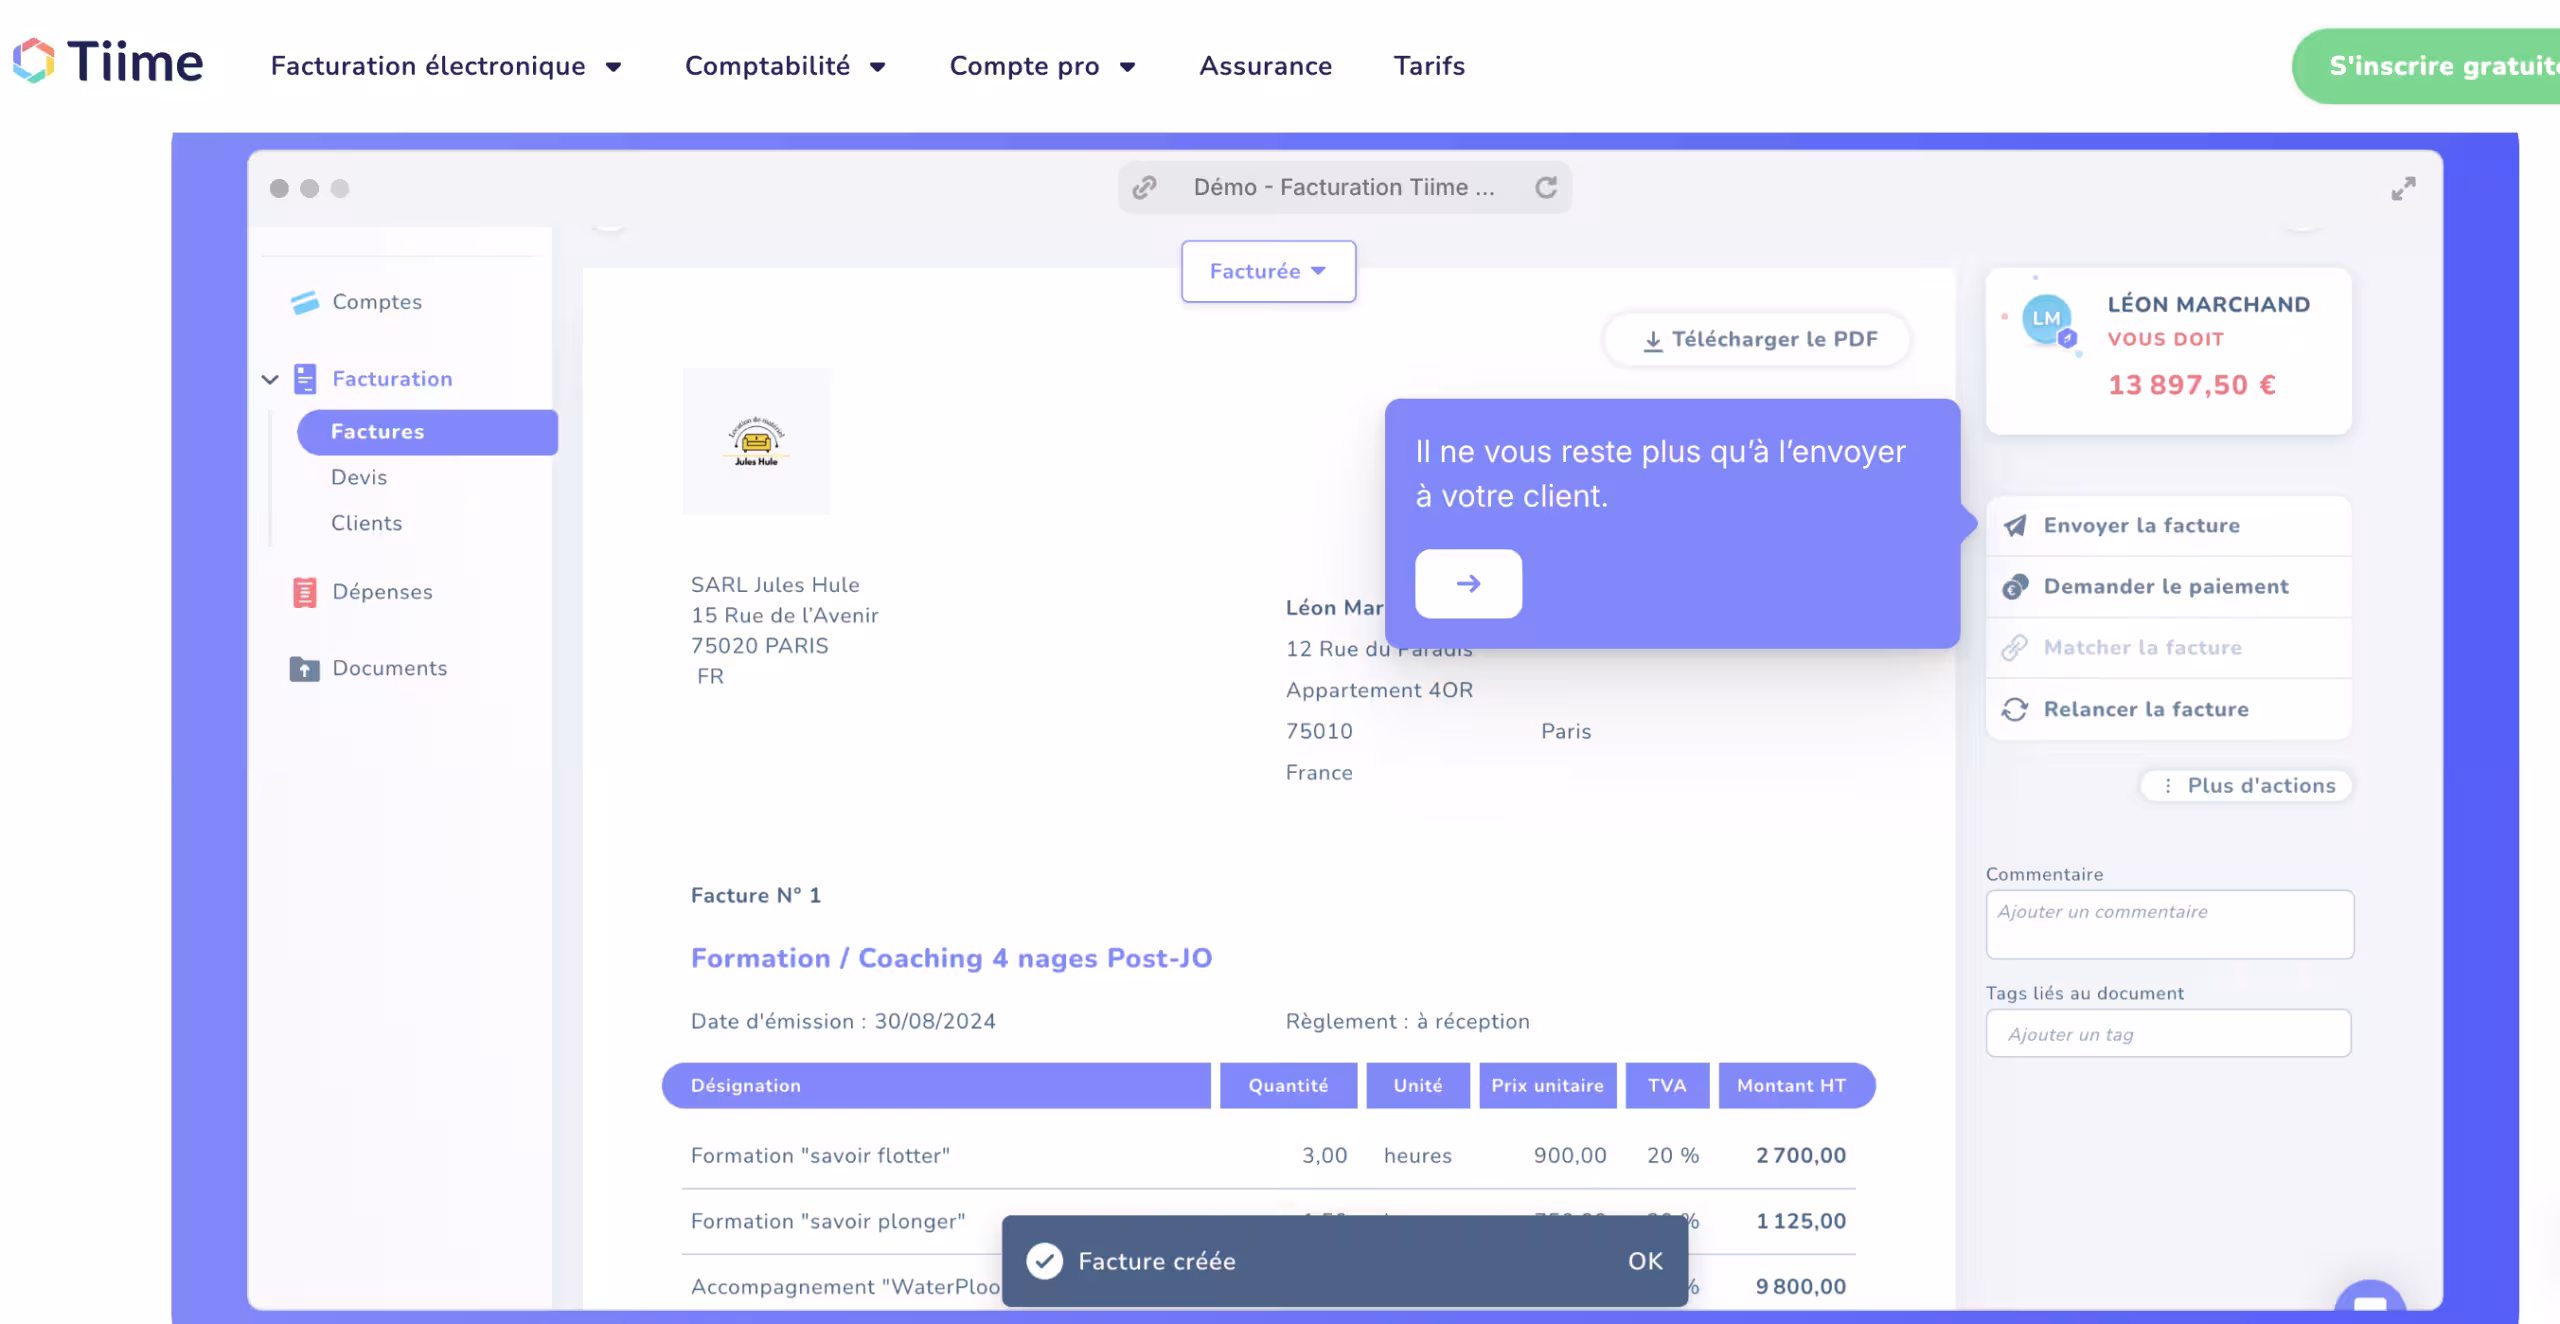Click the Formation "savoir plonger" row label
This screenshot has height=1324, width=2560.
pyautogui.click(x=828, y=1222)
